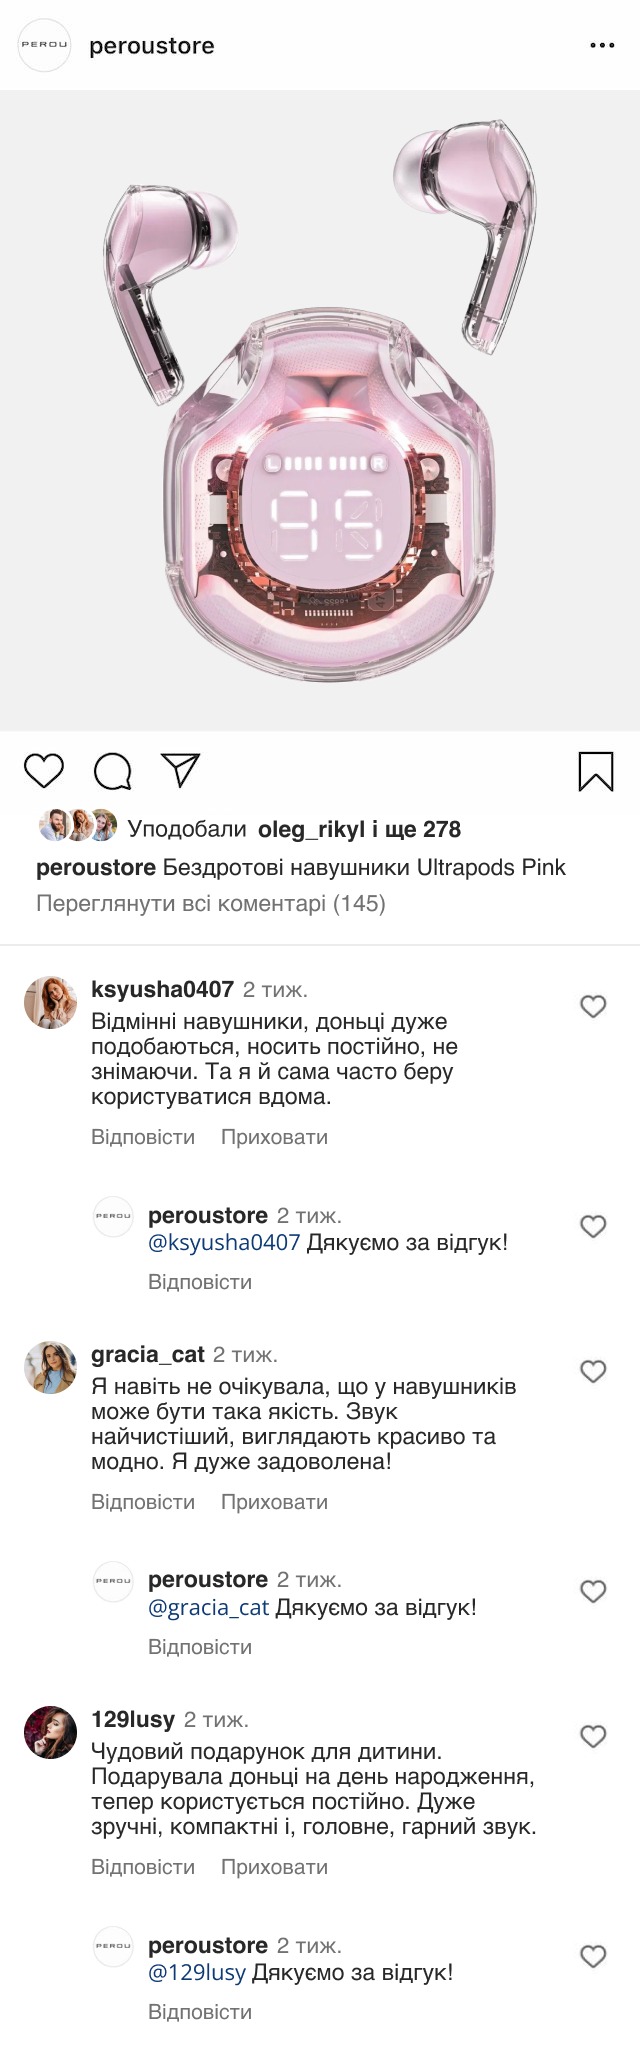640x2048 pixels.
Task: Like the peroustore post with heart icon
Action: click(x=43, y=771)
